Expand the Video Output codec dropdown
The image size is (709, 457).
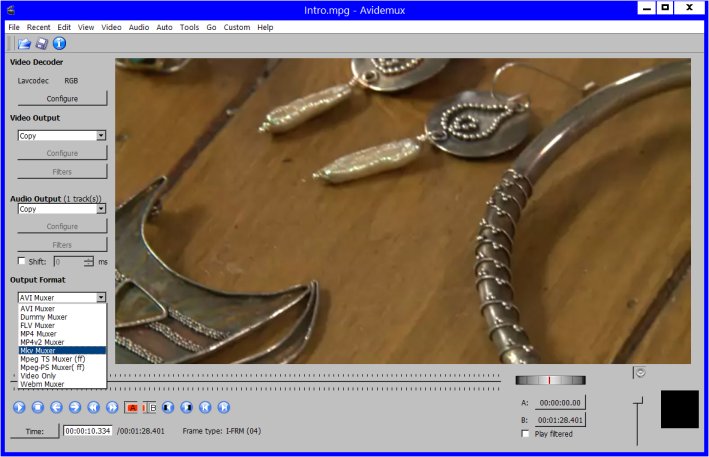tap(101, 135)
